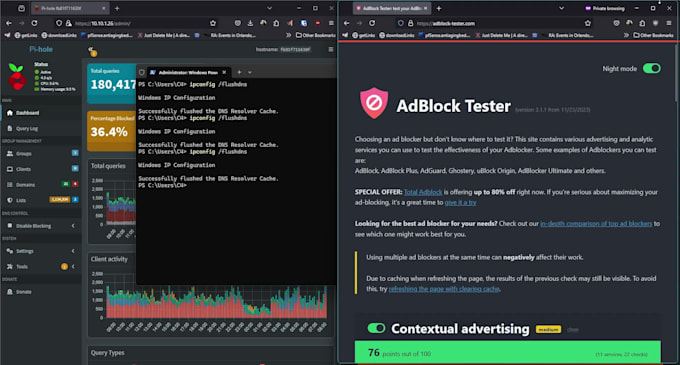This screenshot has width=680, height=365.
Task: Toggle Night mode switch on AdBlock Tester
Action: pyautogui.click(x=651, y=68)
